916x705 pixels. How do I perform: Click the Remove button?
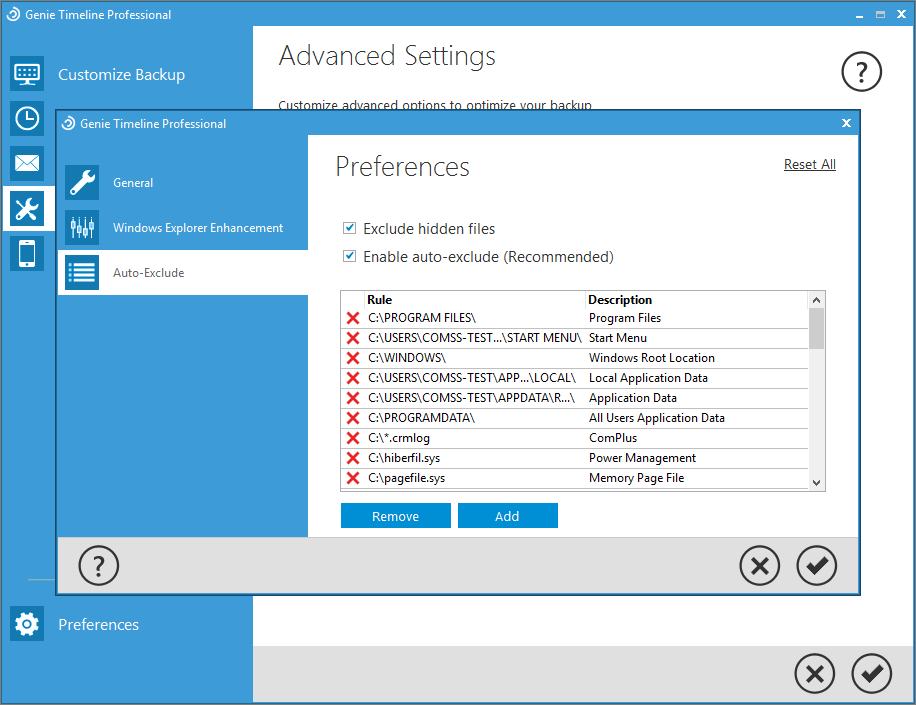point(395,516)
